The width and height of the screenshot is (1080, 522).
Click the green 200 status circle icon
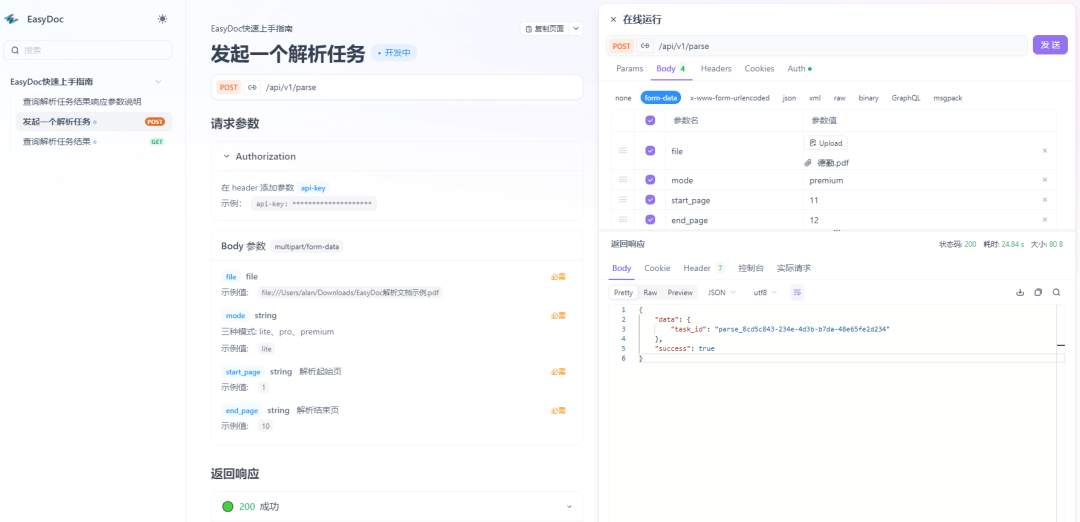[228, 506]
